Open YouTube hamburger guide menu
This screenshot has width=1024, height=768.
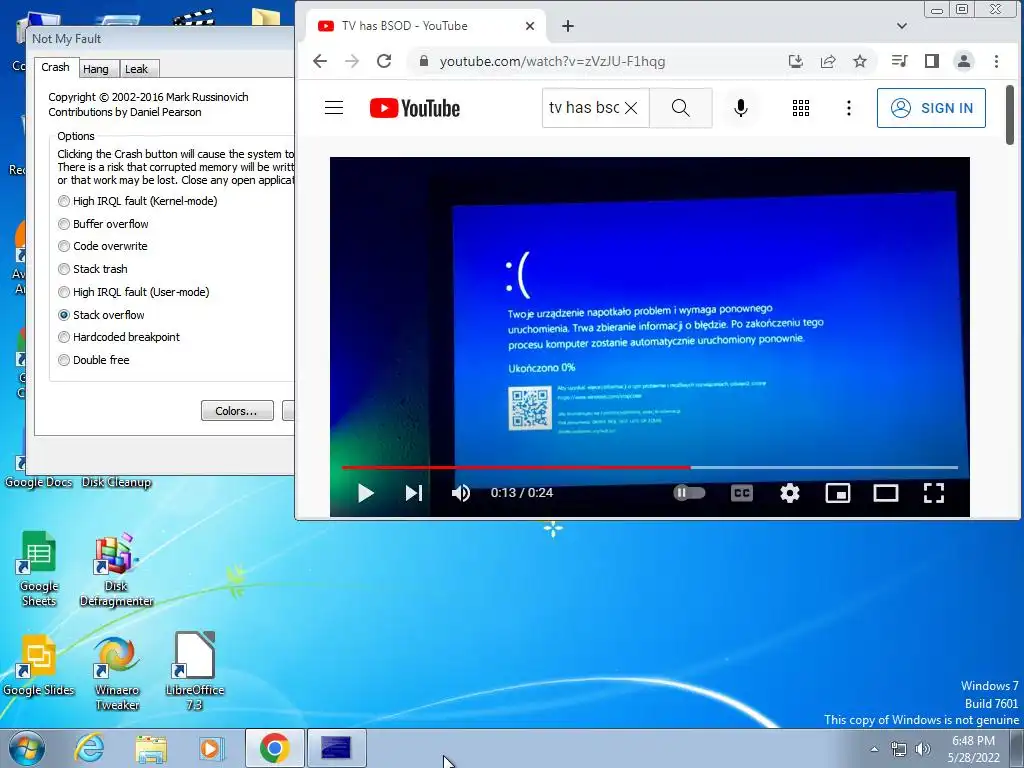coord(334,108)
